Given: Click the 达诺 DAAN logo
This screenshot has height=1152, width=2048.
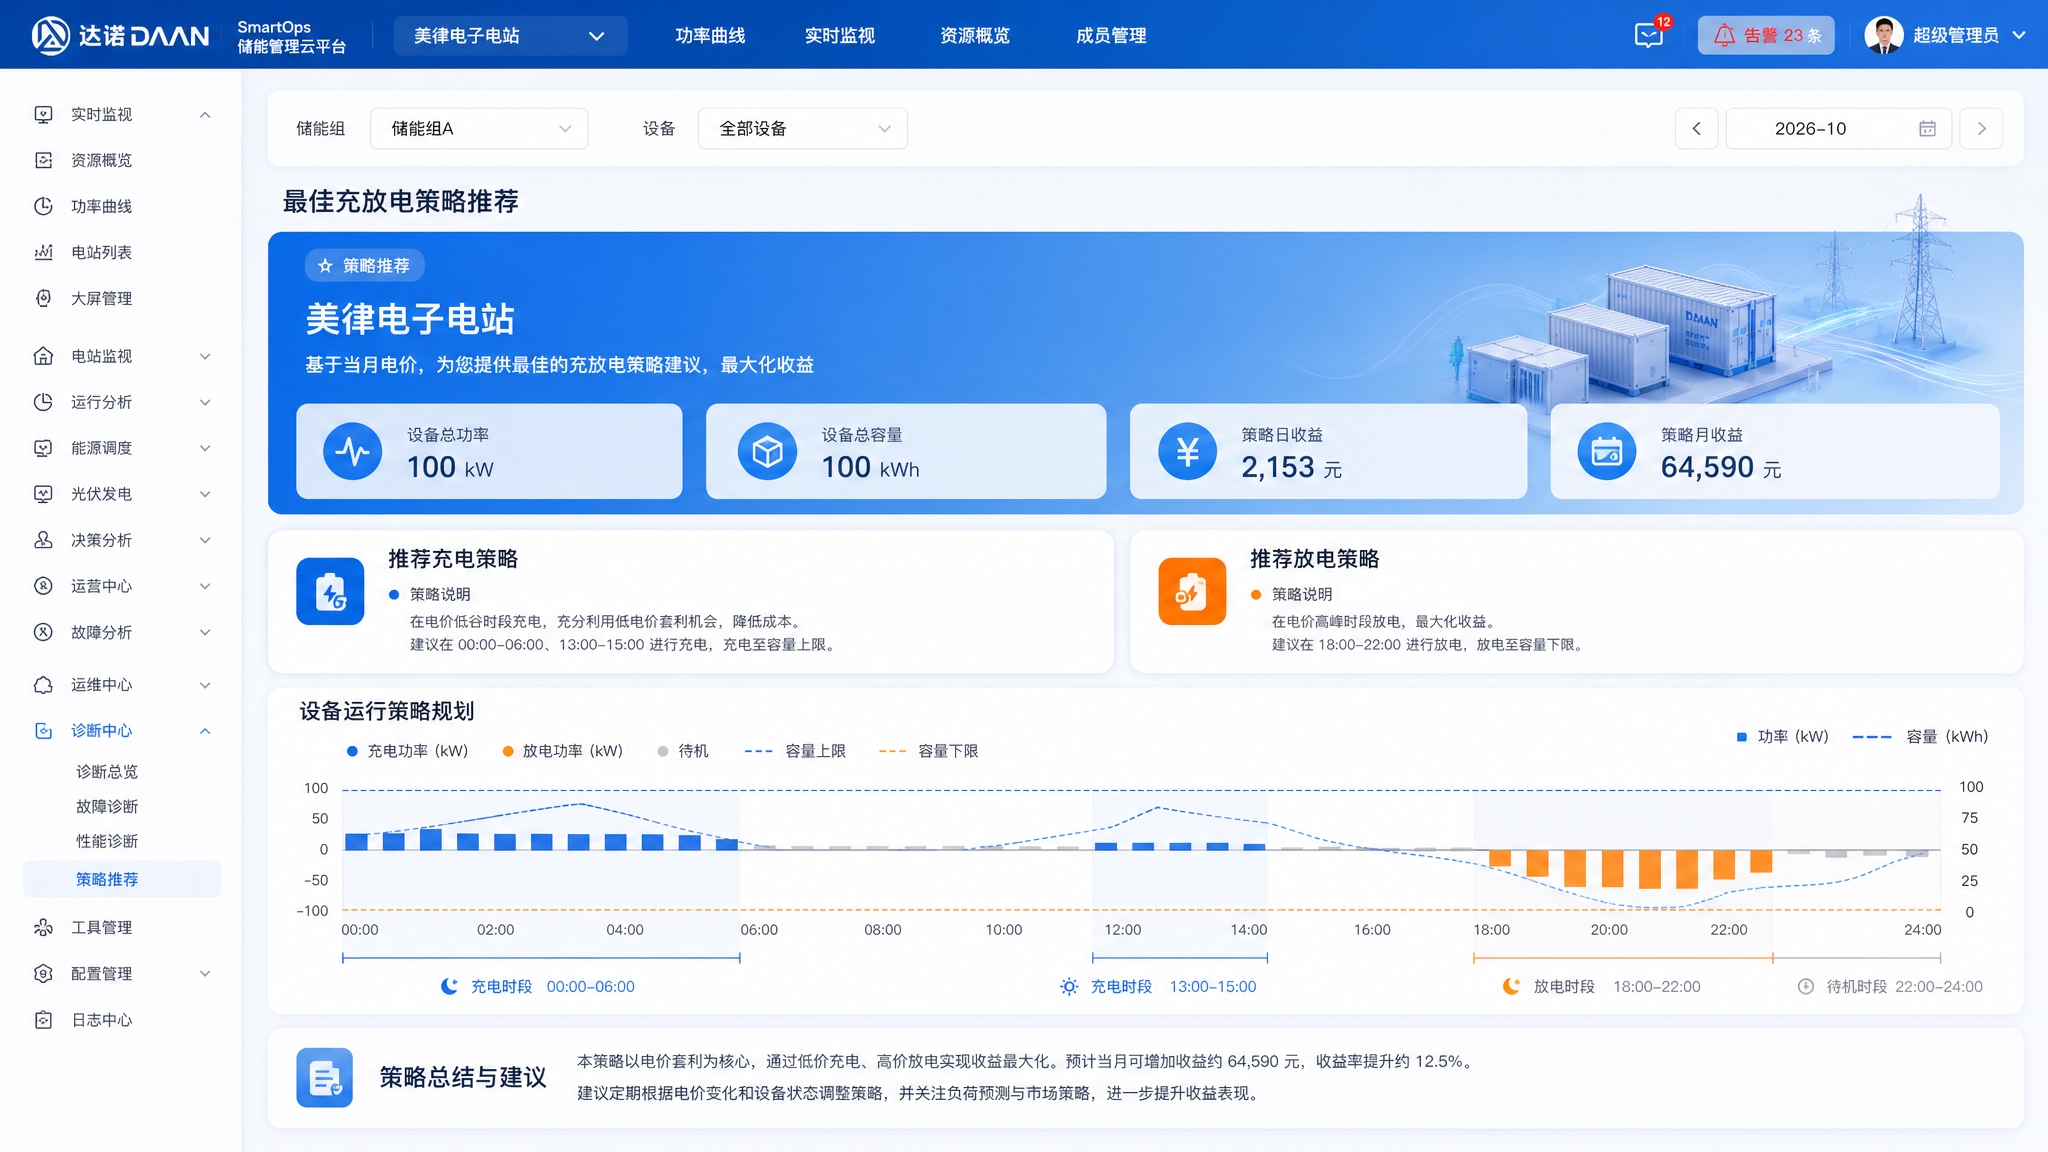Looking at the screenshot, I should click(x=121, y=35).
